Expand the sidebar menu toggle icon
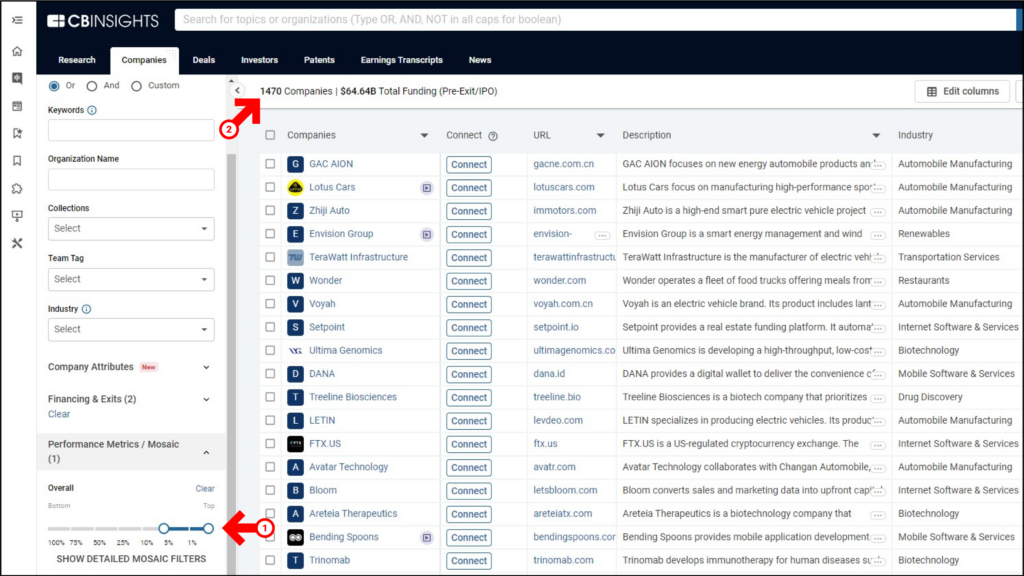This screenshot has height=576, width=1024. pos(17,20)
